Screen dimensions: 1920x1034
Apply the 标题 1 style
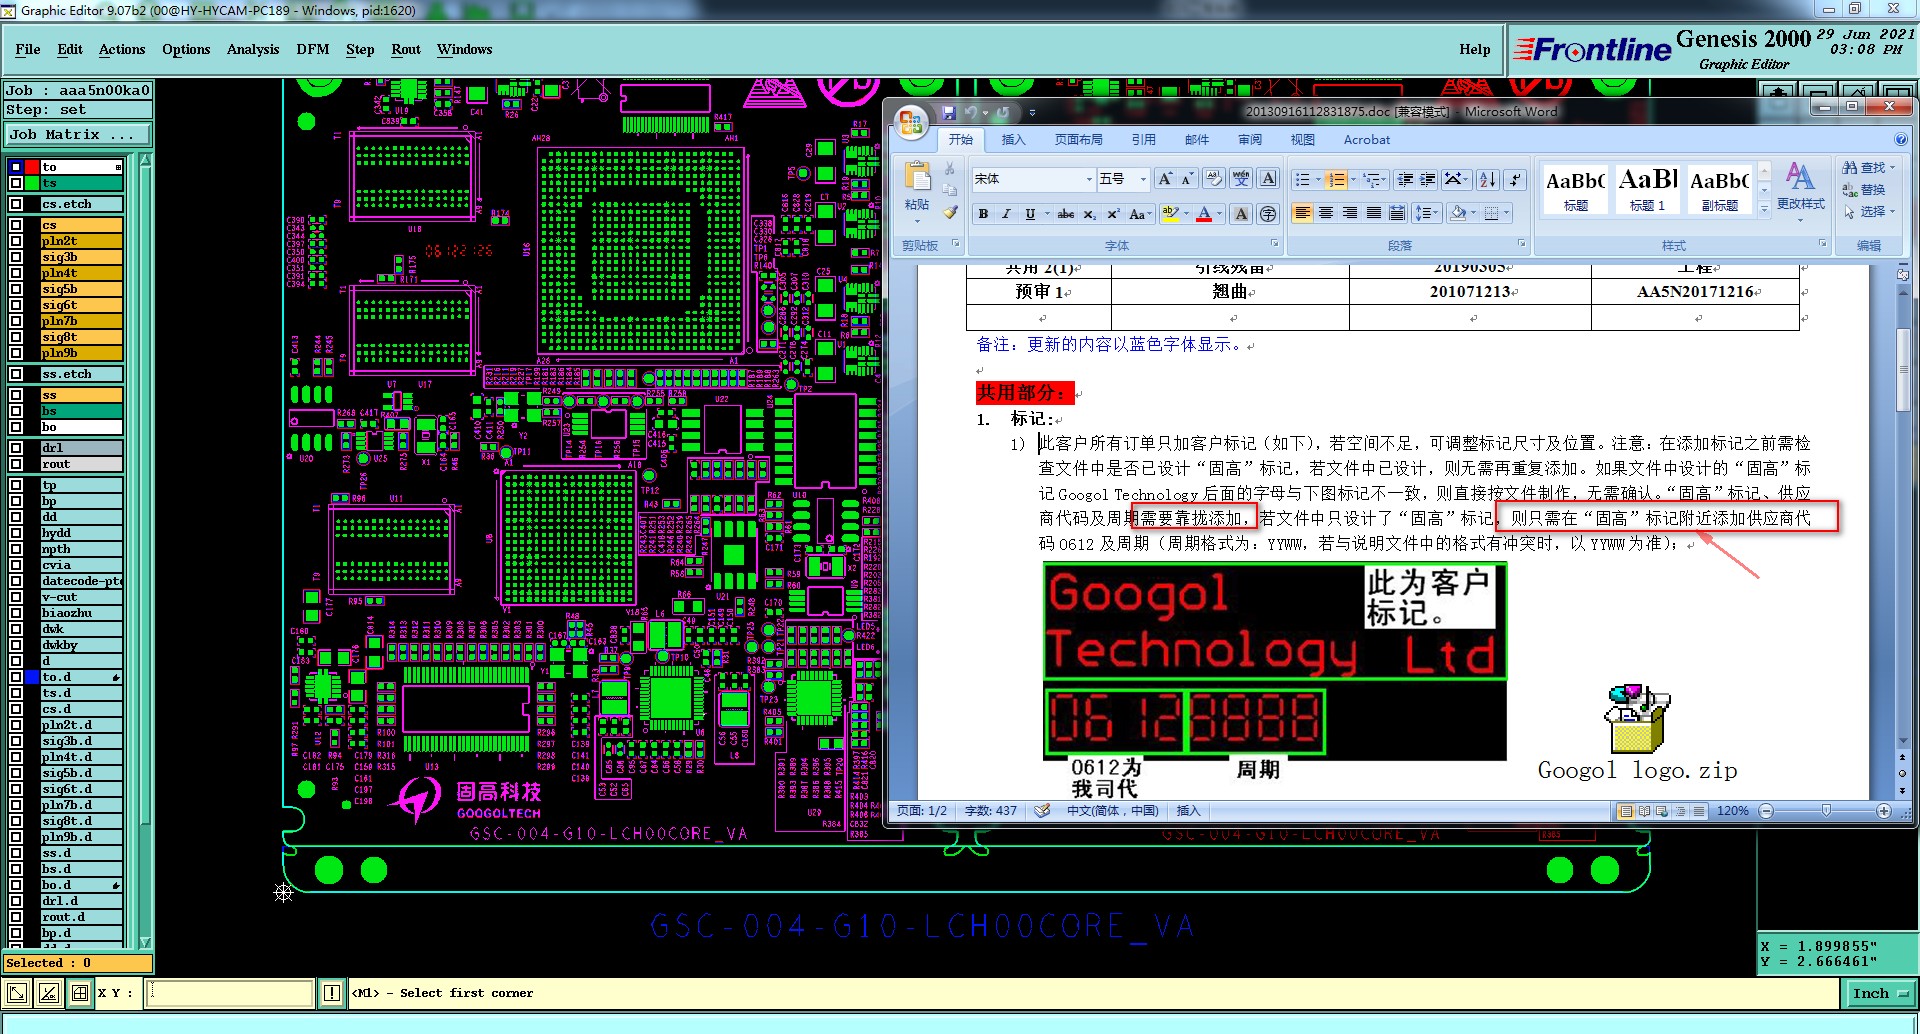[x=1648, y=189]
